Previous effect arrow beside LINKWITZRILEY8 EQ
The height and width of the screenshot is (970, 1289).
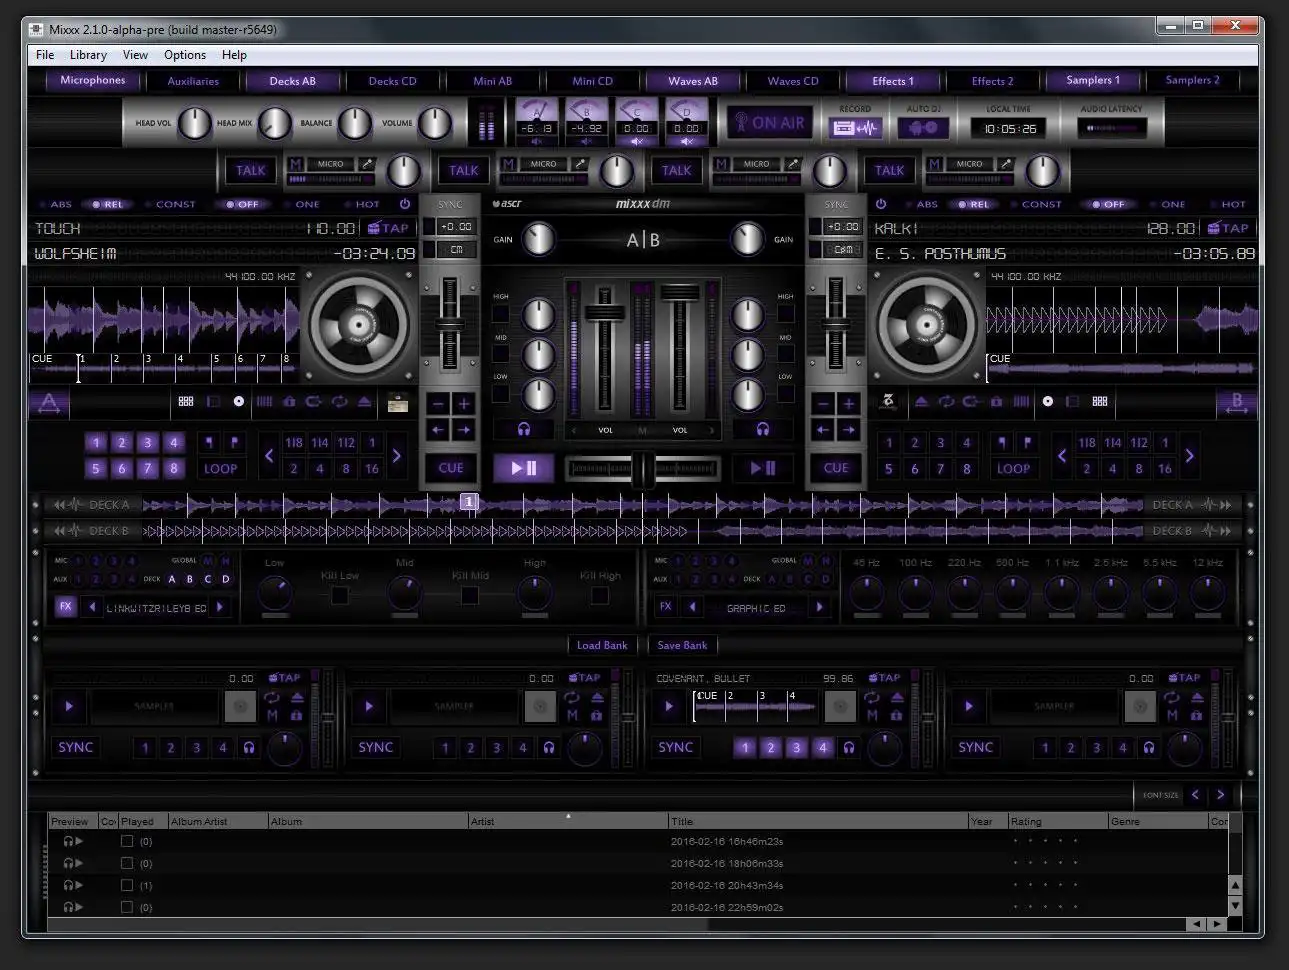point(92,607)
